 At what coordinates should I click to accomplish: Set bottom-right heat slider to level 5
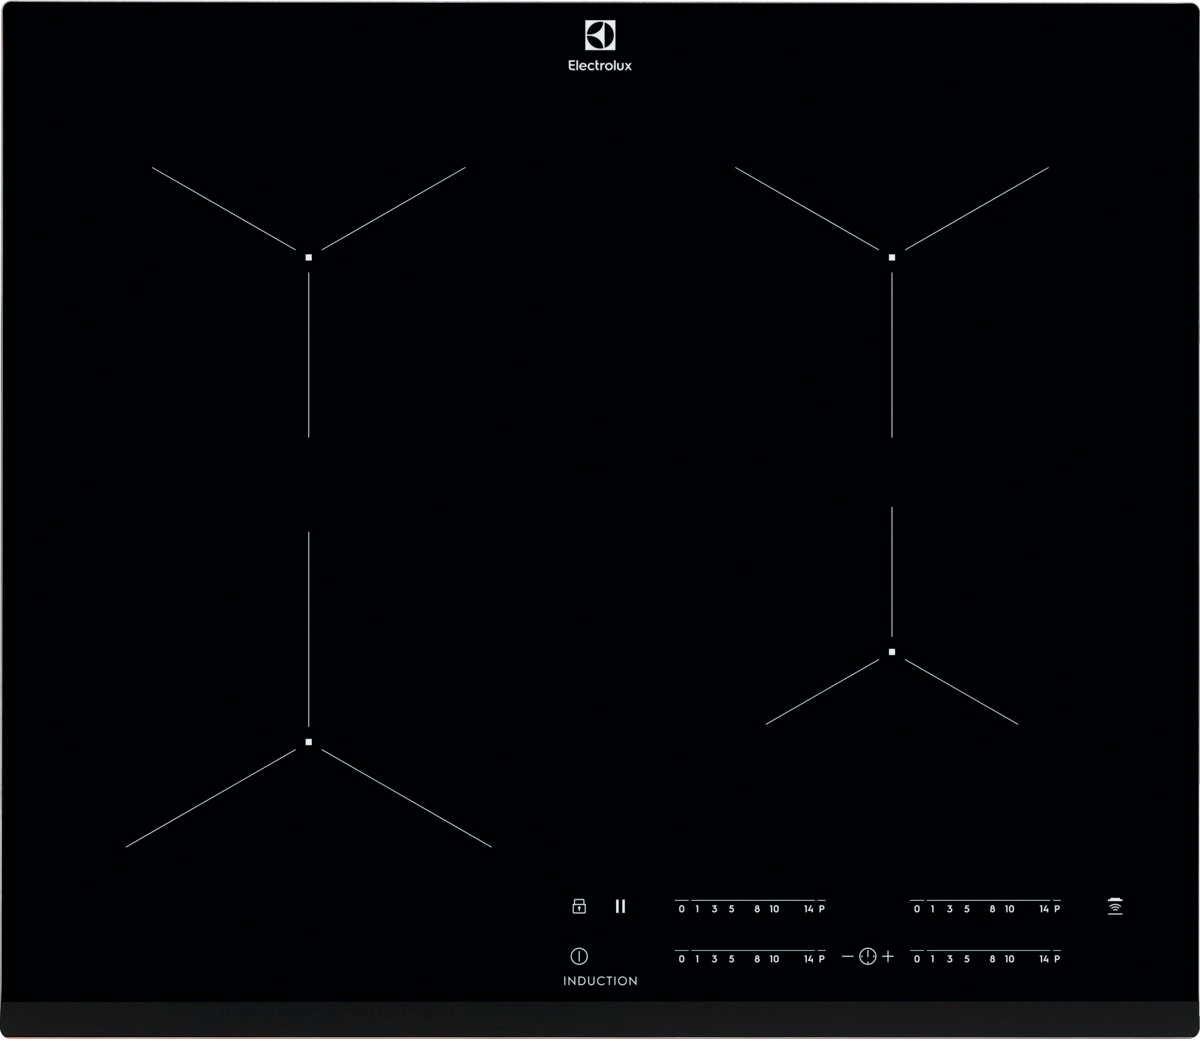(x=967, y=958)
